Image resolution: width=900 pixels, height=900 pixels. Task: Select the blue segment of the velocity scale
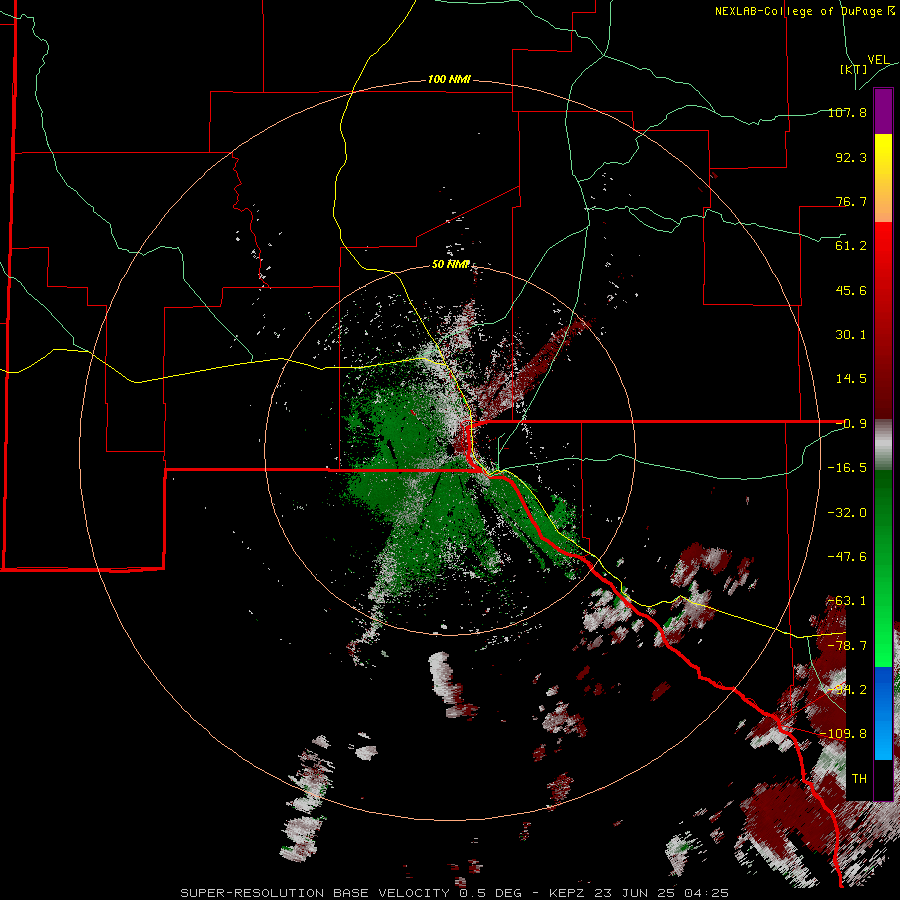883,713
